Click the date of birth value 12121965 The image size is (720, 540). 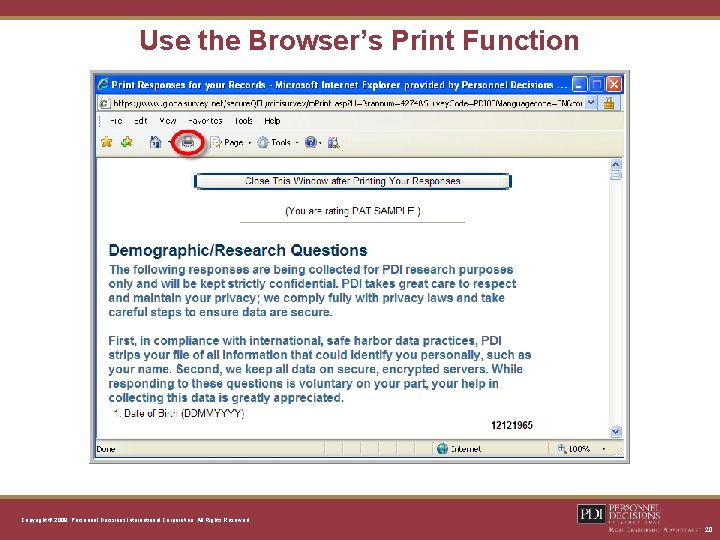(512, 425)
